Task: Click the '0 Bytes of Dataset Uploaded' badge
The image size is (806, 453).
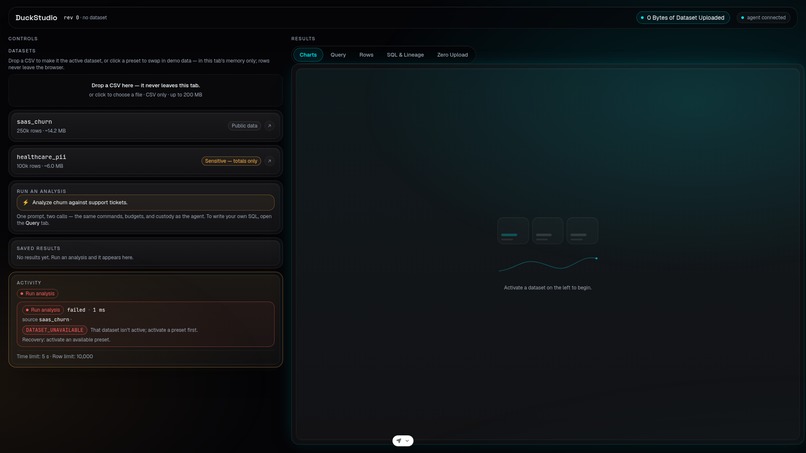Action: (x=683, y=17)
